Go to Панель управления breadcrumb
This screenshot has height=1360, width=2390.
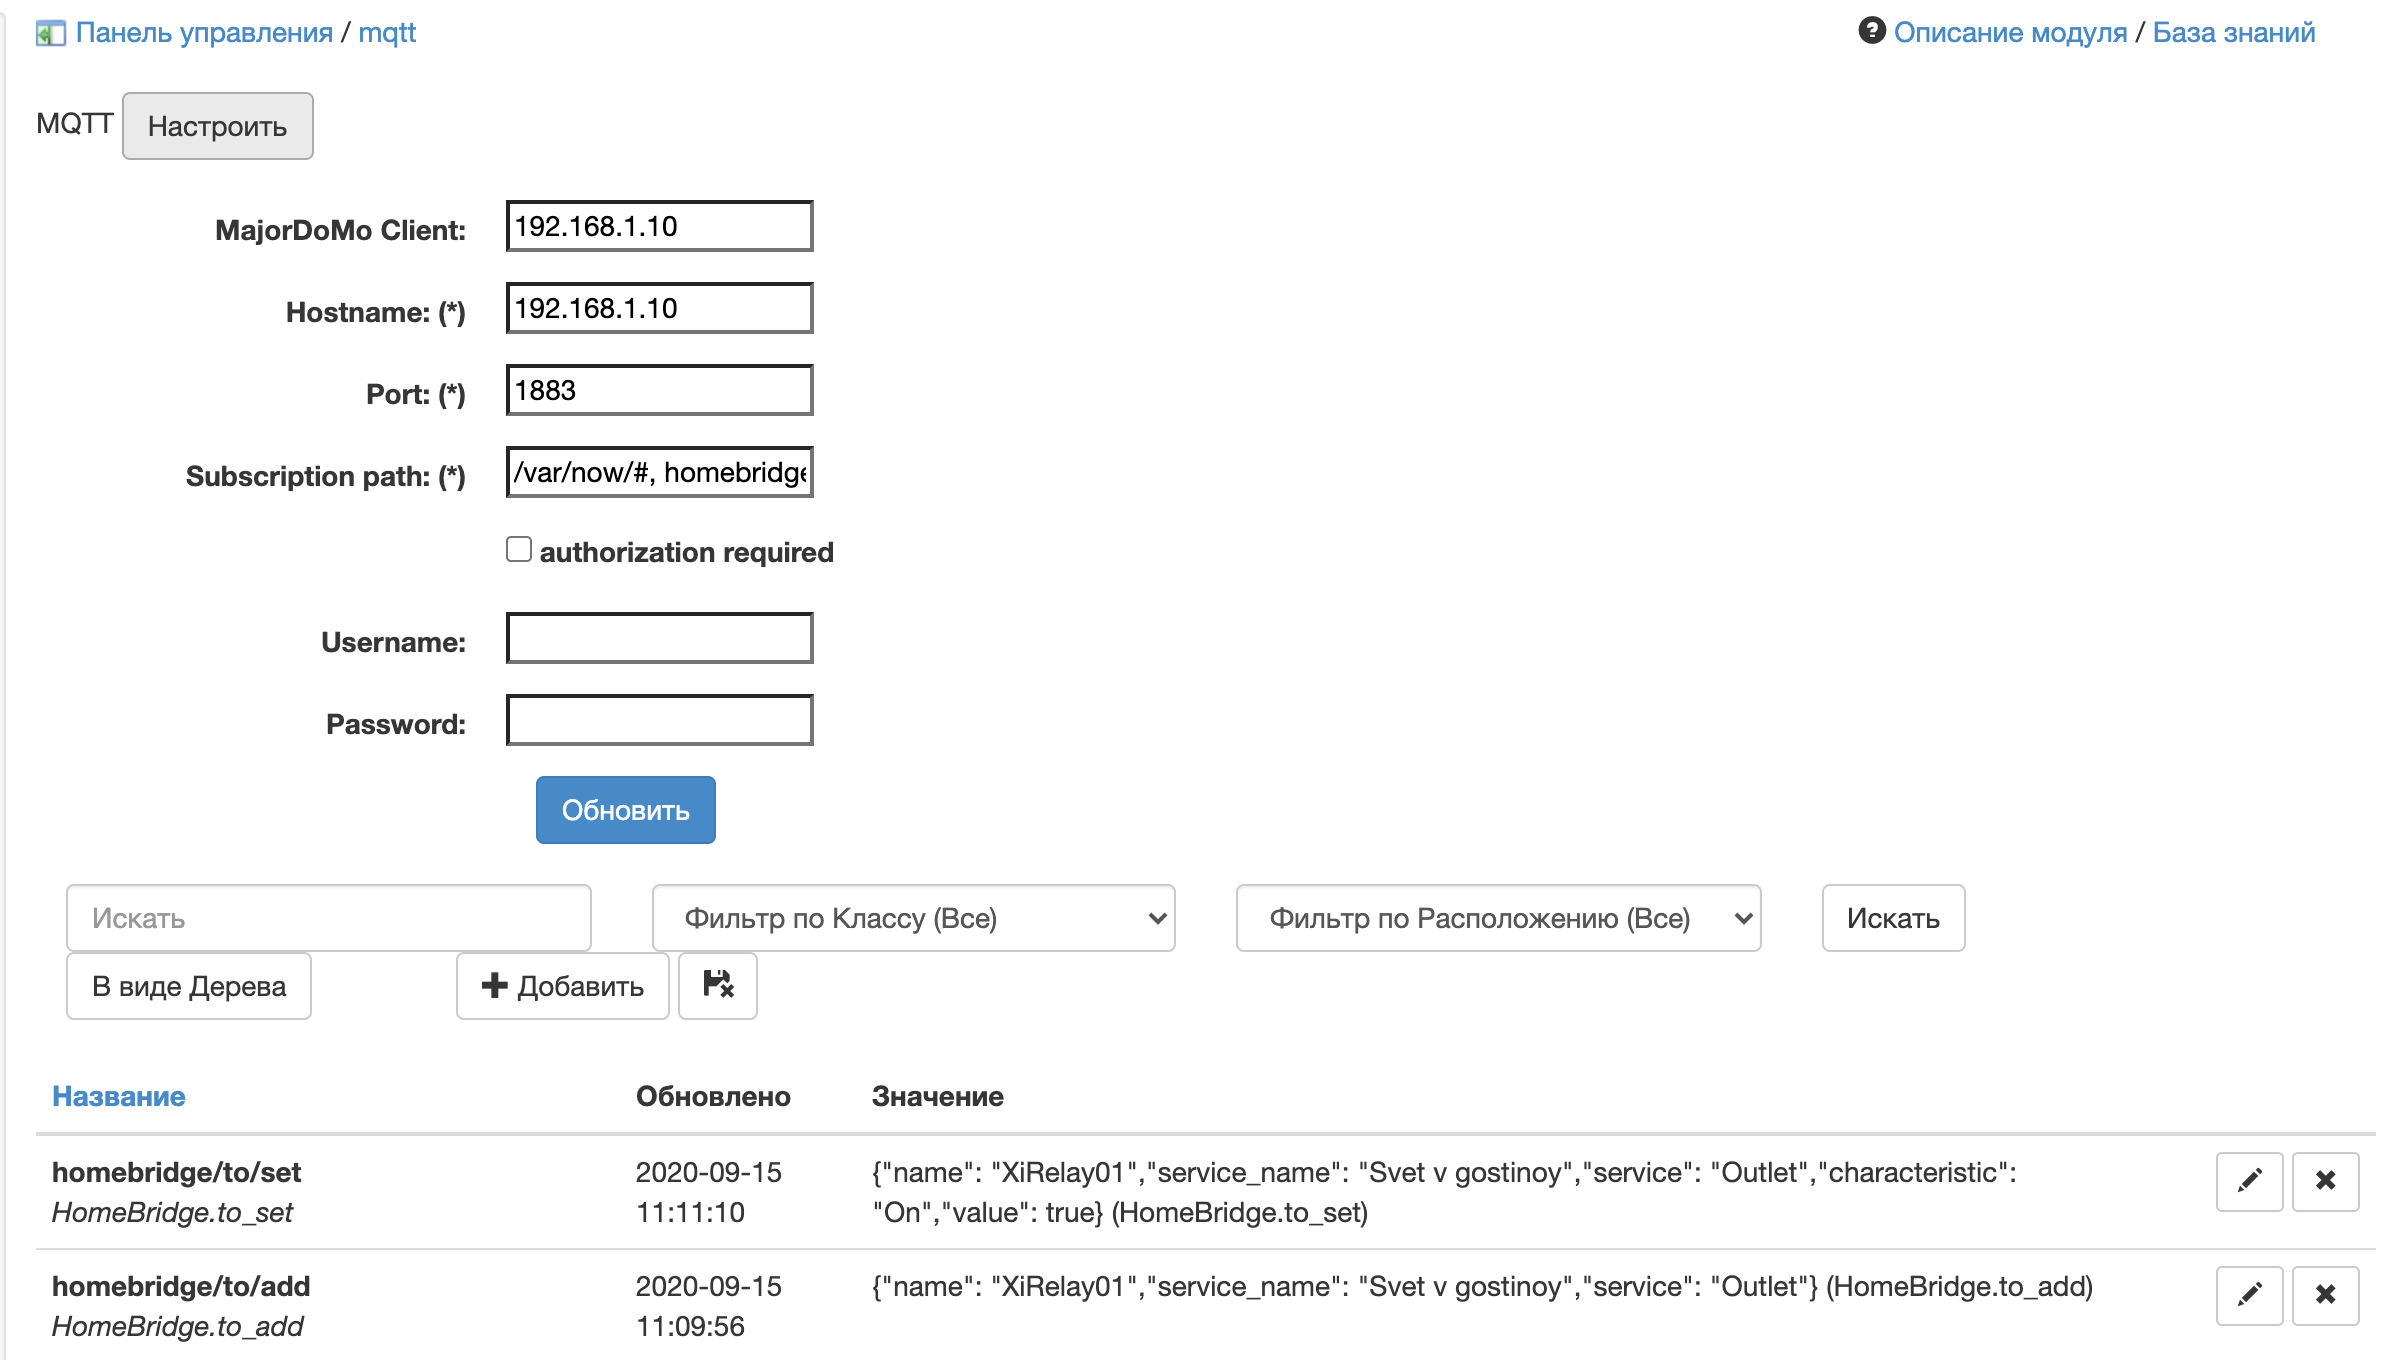tap(204, 33)
